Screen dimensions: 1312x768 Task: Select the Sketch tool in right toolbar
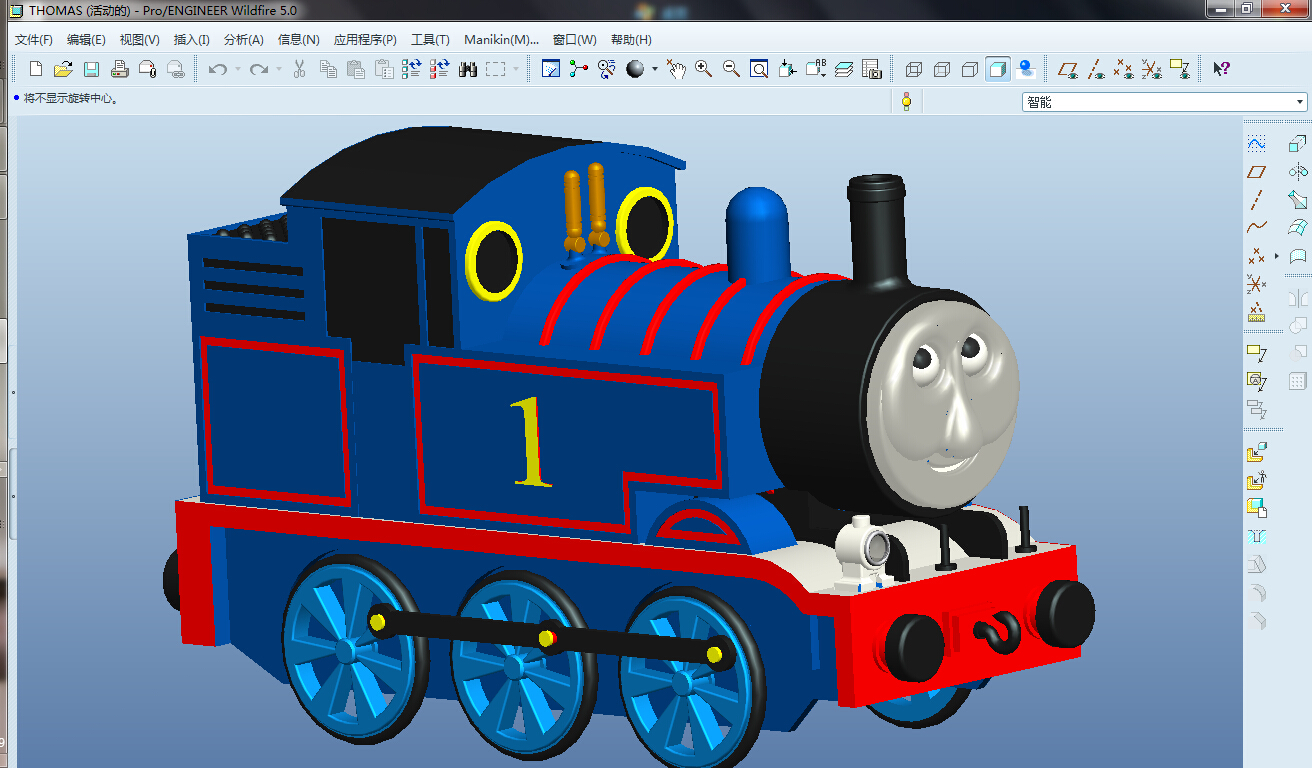[1257, 144]
